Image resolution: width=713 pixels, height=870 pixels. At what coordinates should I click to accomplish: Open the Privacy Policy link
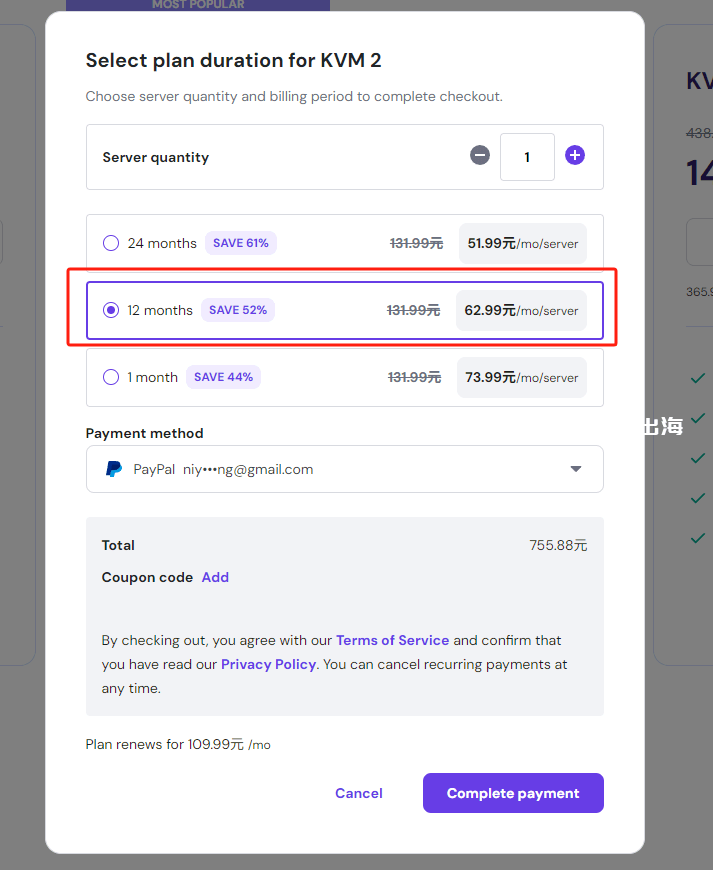point(268,664)
